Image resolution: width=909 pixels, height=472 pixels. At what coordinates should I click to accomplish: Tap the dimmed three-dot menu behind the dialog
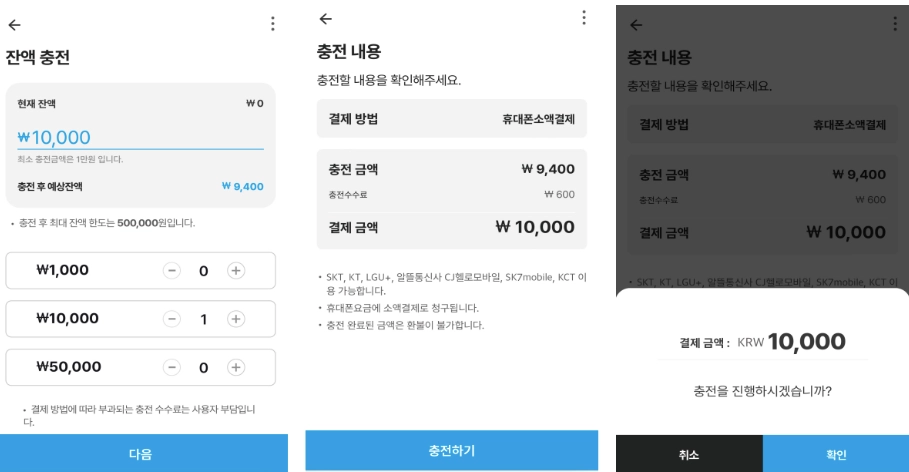pyautogui.click(x=894, y=23)
